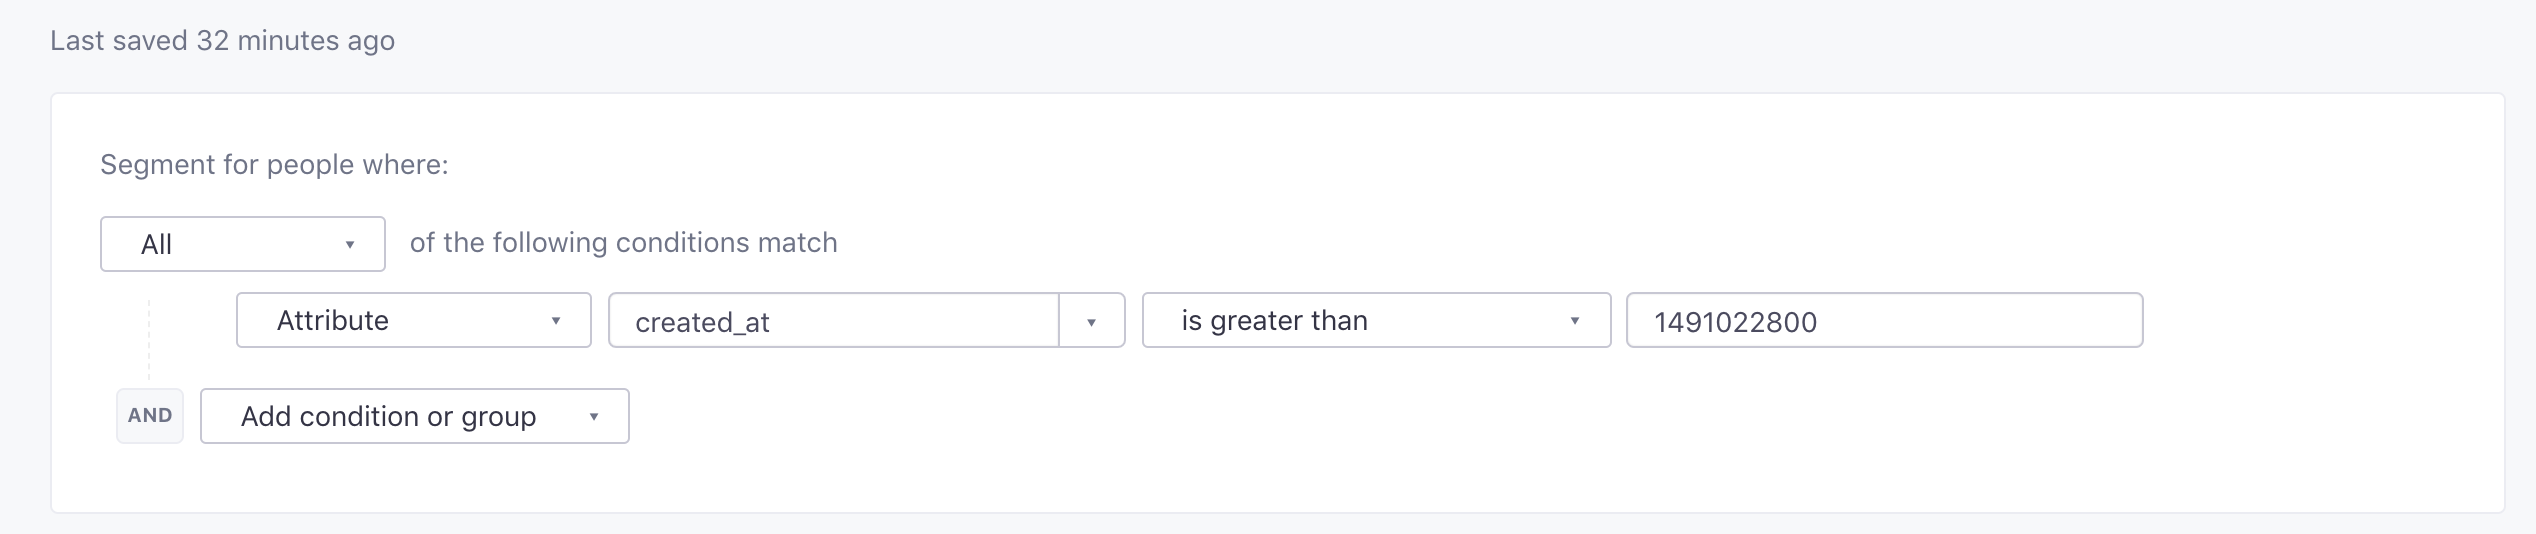Click into the created_at attribute name field

[832, 321]
